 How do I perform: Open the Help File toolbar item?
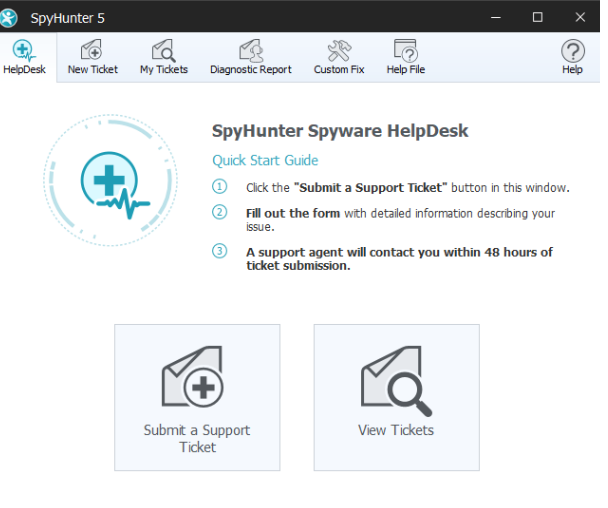tap(405, 57)
